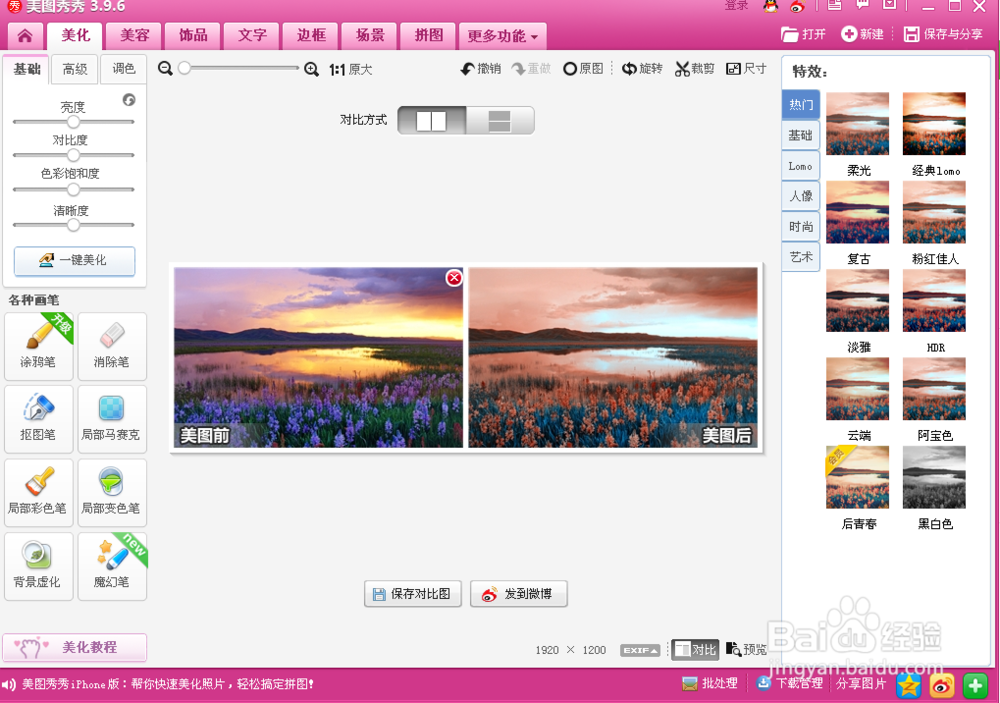The image size is (1000, 703).
Task: Remove the before image with red X
Action: pos(454,278)
